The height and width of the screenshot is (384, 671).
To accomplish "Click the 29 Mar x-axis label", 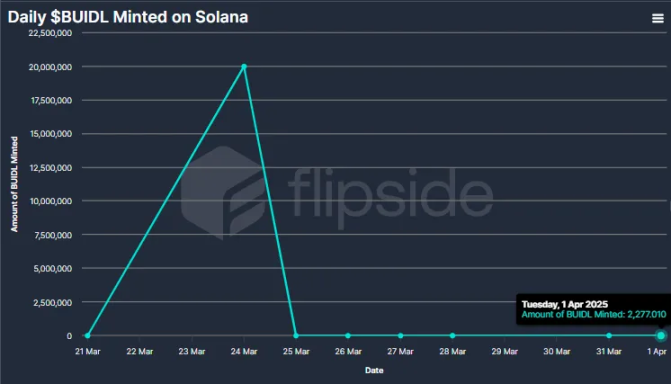I will coord(505,351).
